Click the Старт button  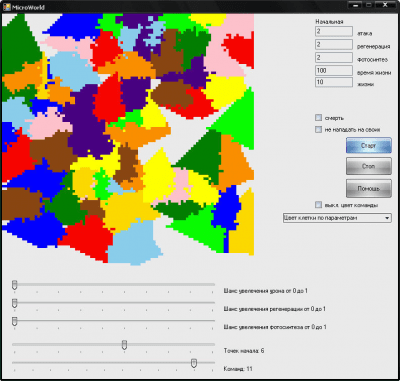369,146
